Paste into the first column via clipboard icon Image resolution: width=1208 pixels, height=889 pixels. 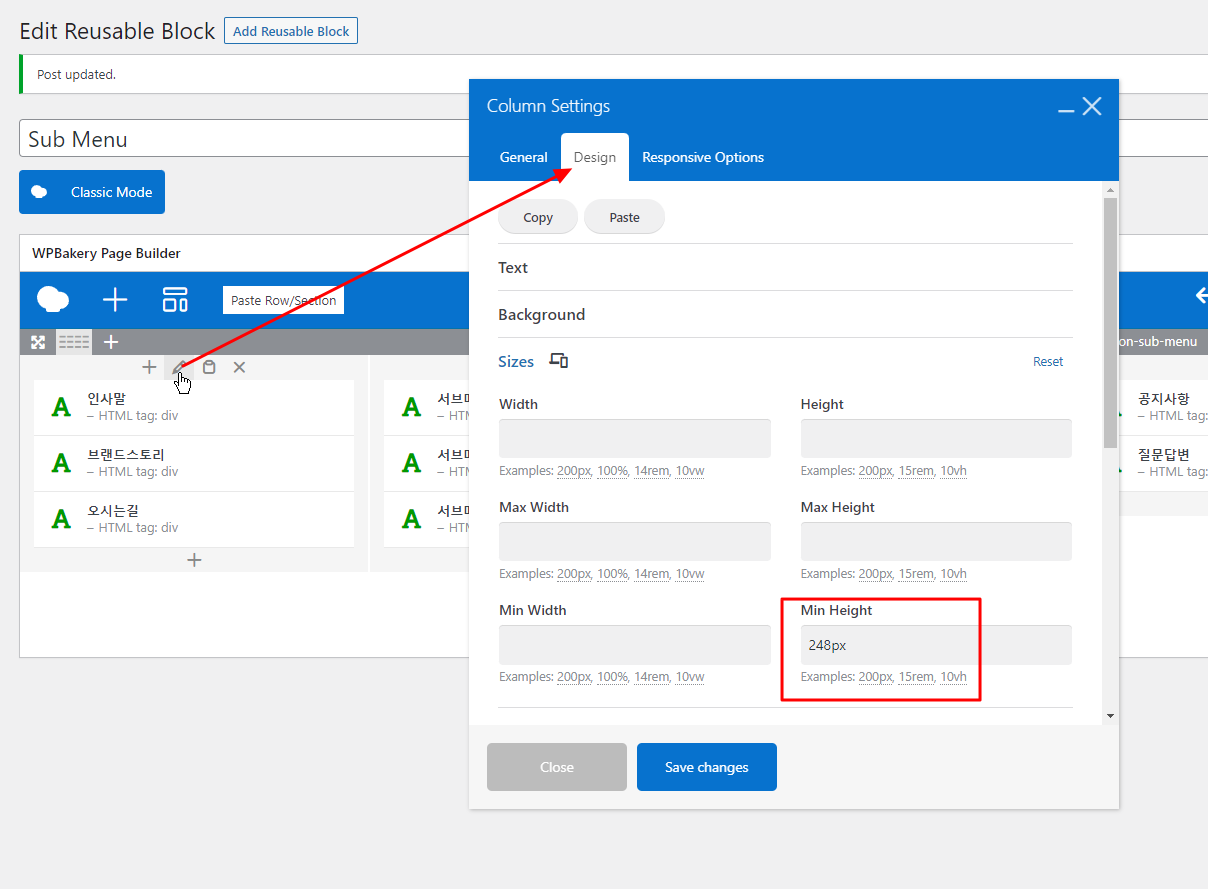click(209, 367)
